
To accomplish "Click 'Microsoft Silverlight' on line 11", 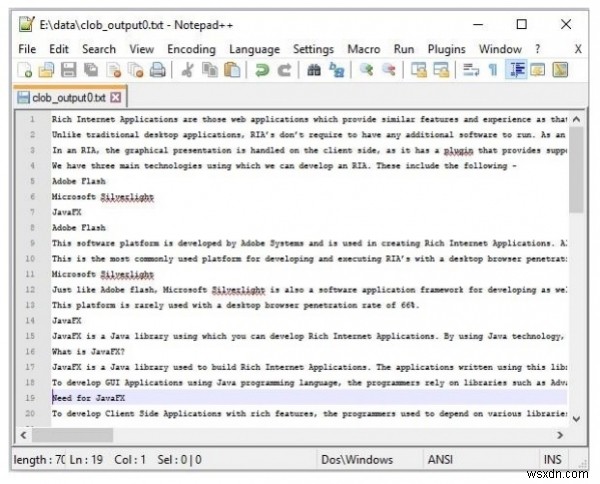I will (103, 274).
